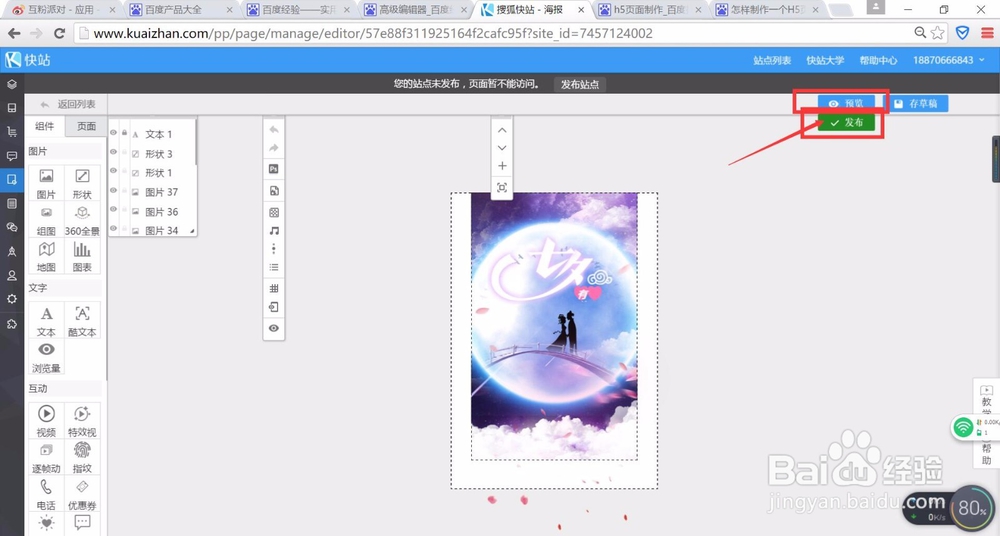The image size is (1000, 536).
Task: Switch to the 百度产品大全 browser tab
Action: (182, 10)
